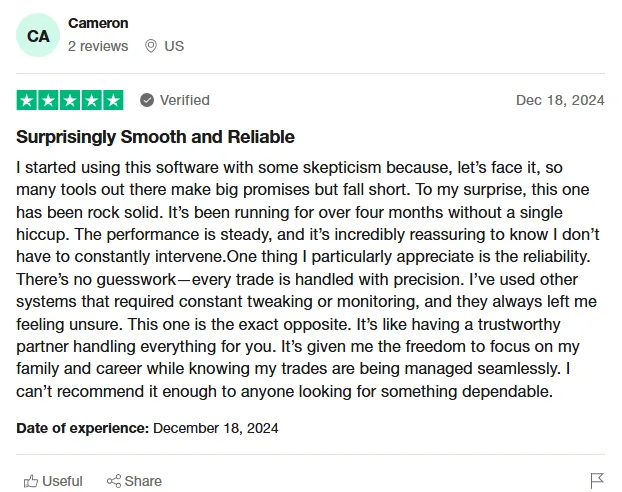
Task: Click the US location label
Action: 174,46
